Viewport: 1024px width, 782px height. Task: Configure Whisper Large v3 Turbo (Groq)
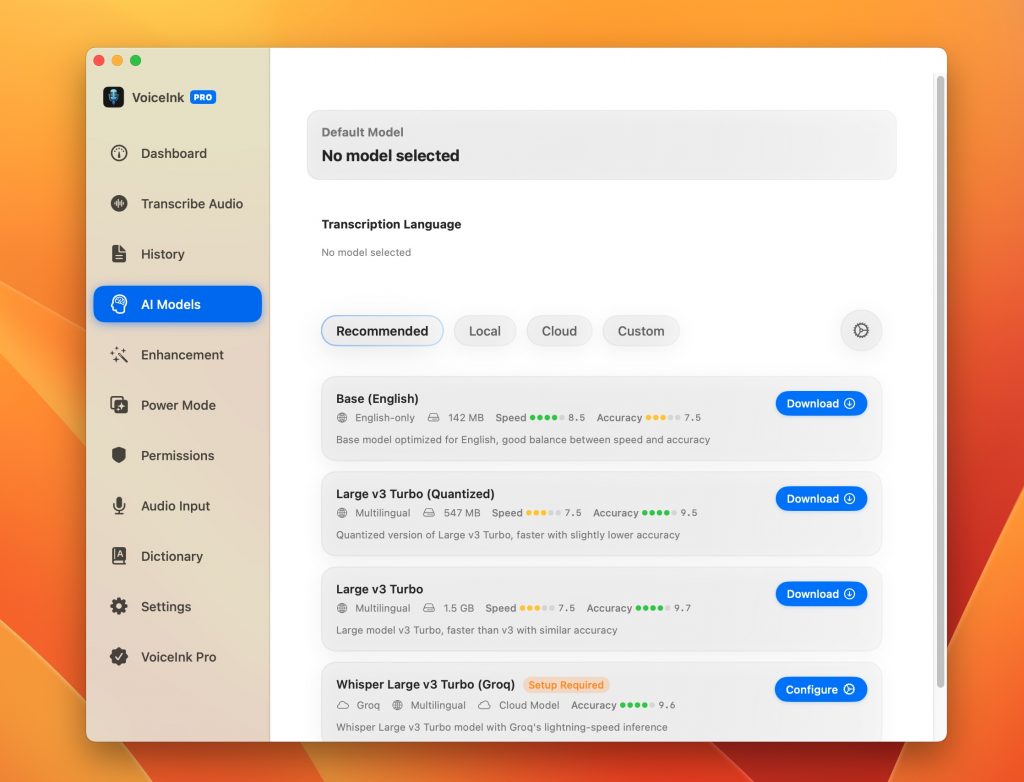(x=821, y=689)
